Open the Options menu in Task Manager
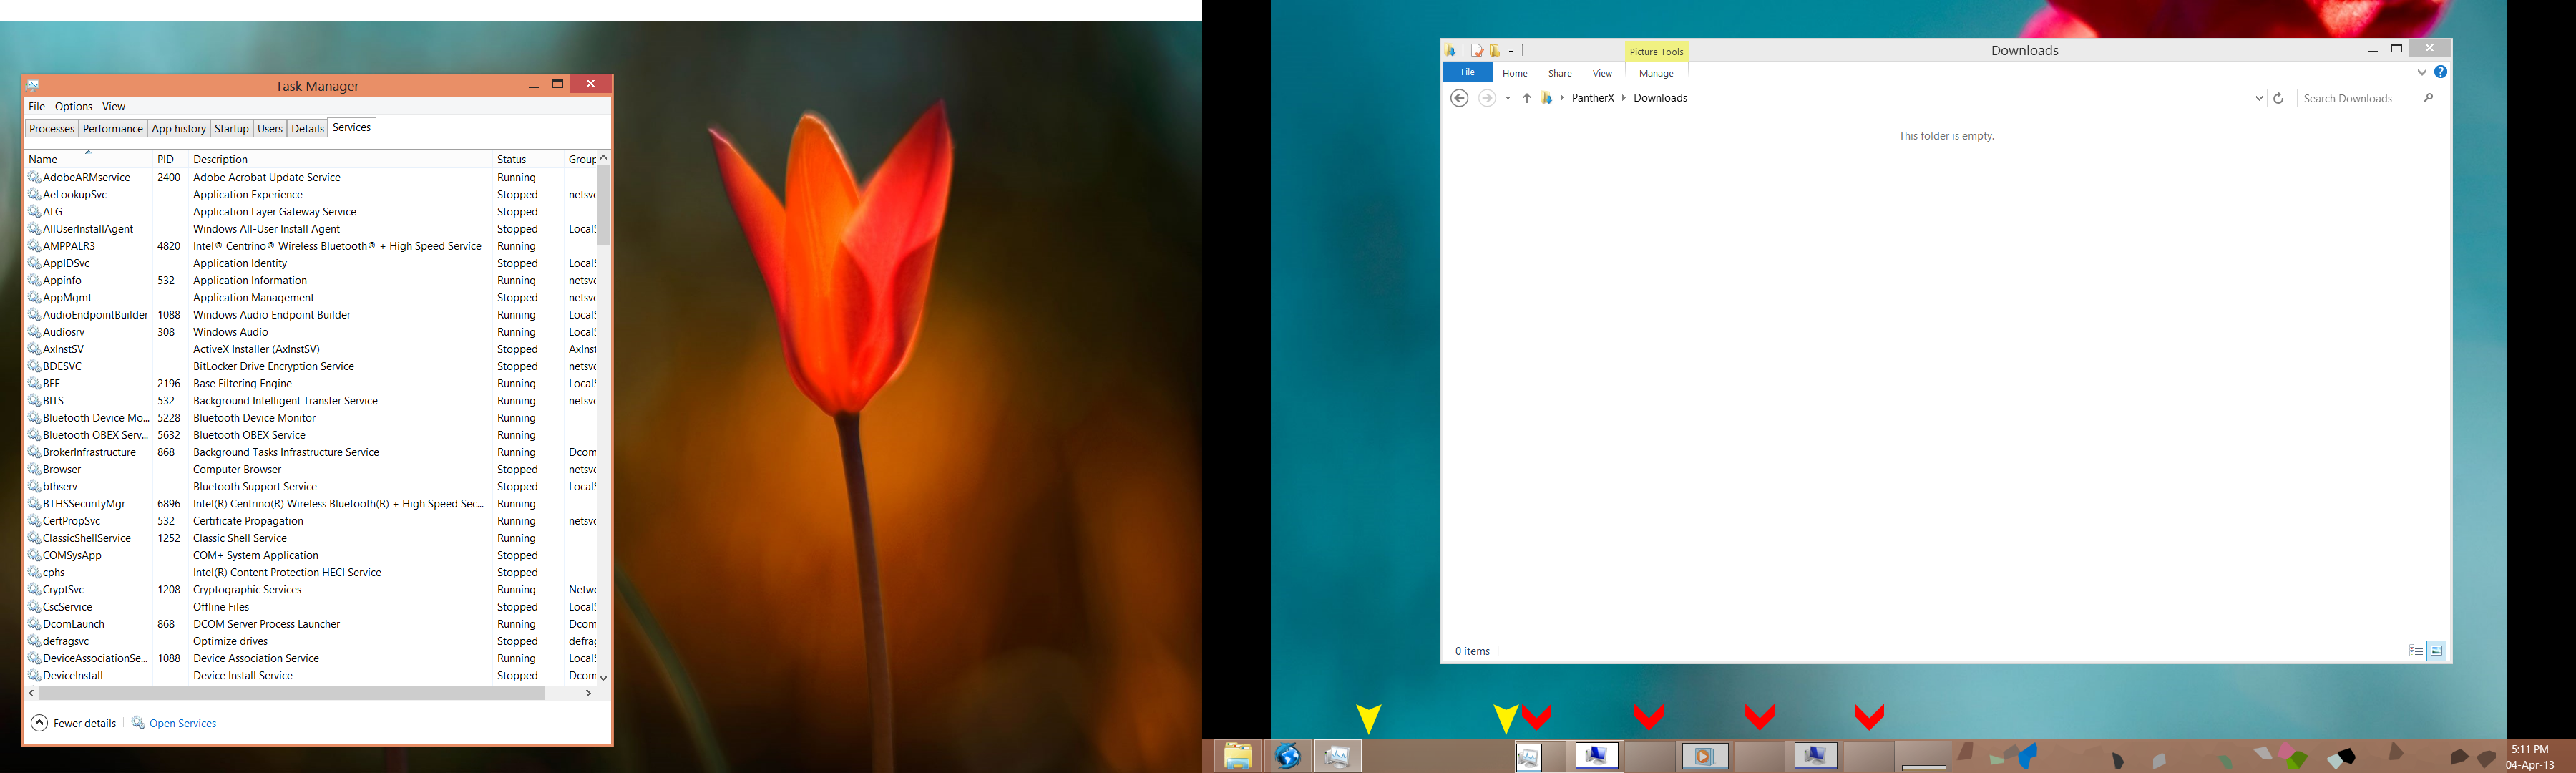Screen dimensions: 2576x773 point(73,106)
